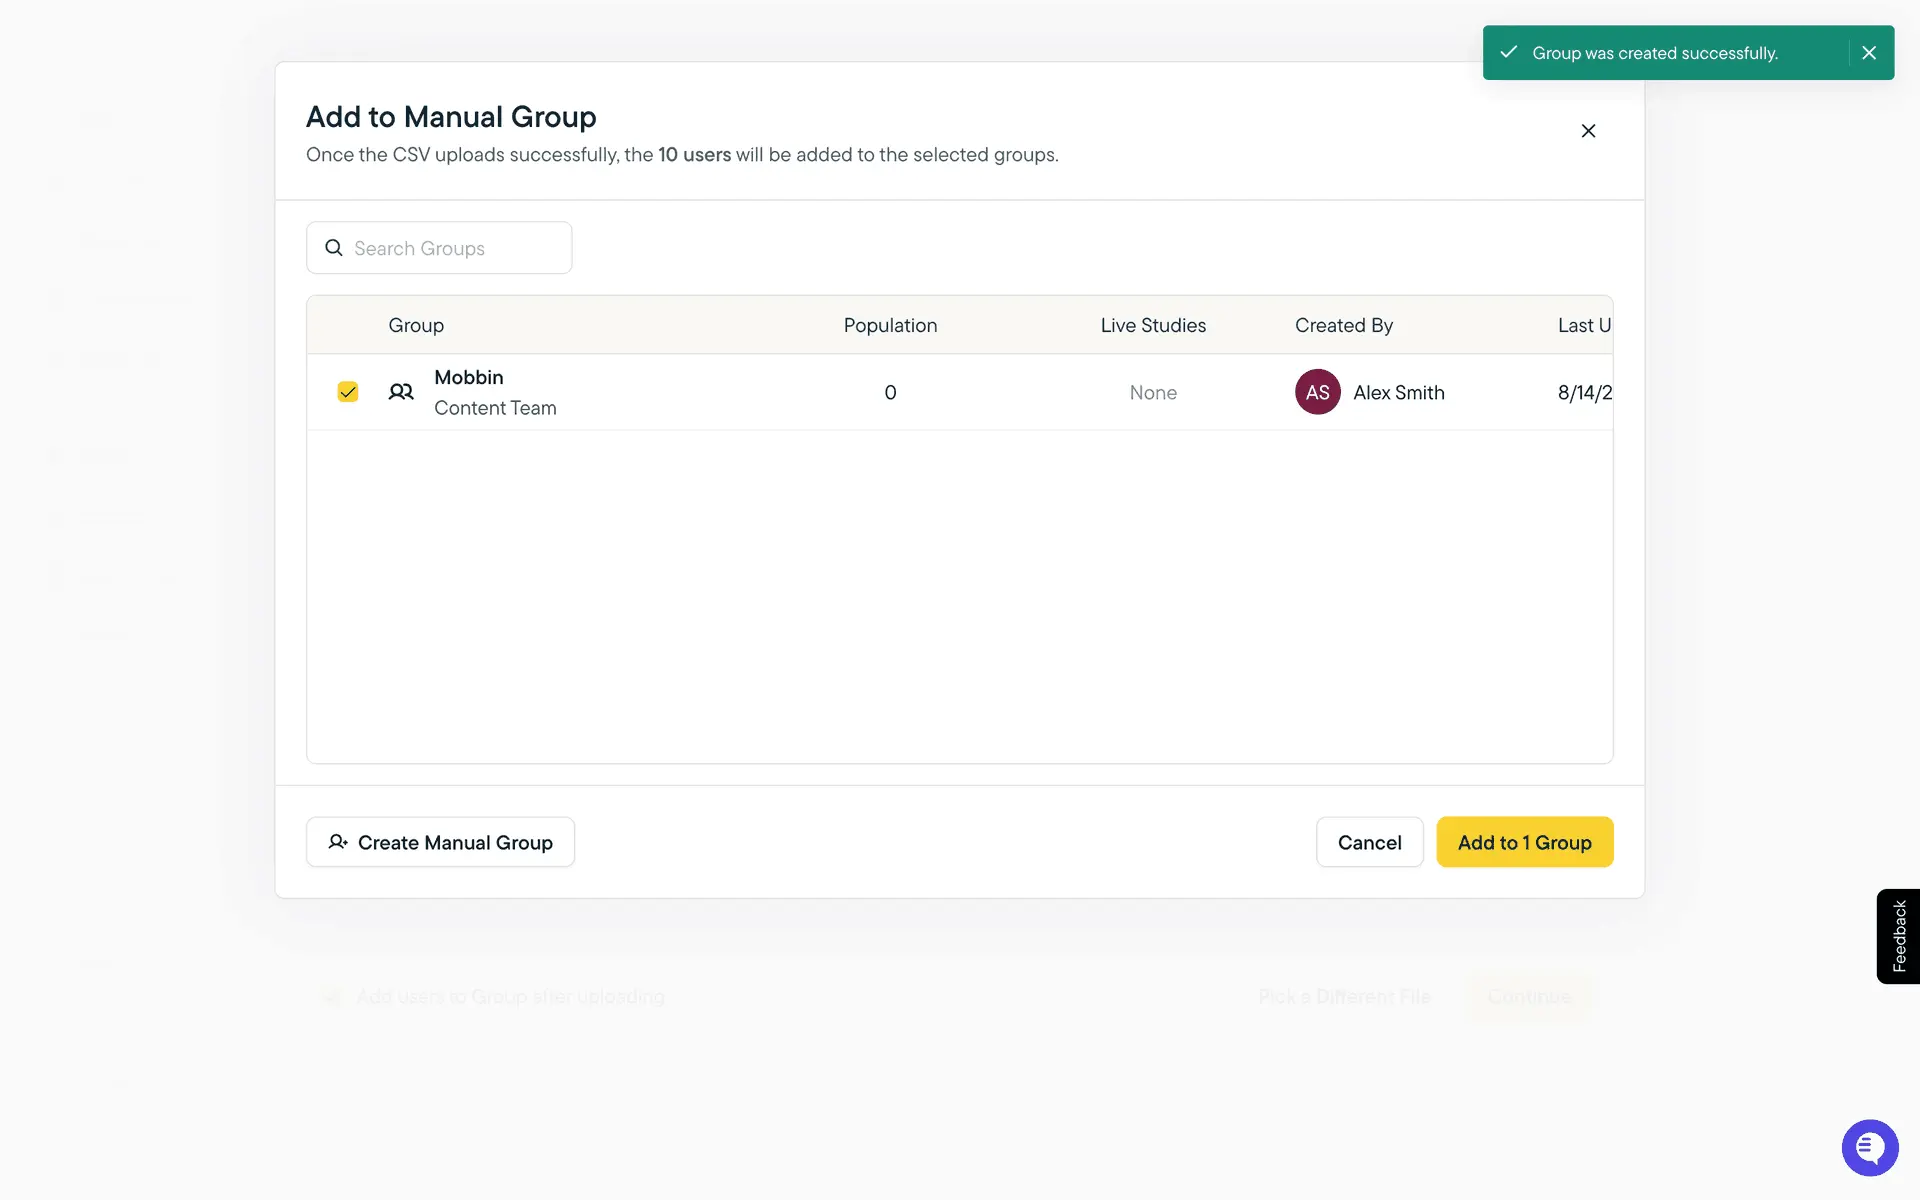Click the checkmark icon in success toast
Image resolution: width=1920 pixels, height=1200 pixels.
pyautogui.click(x=1509, y=52)
